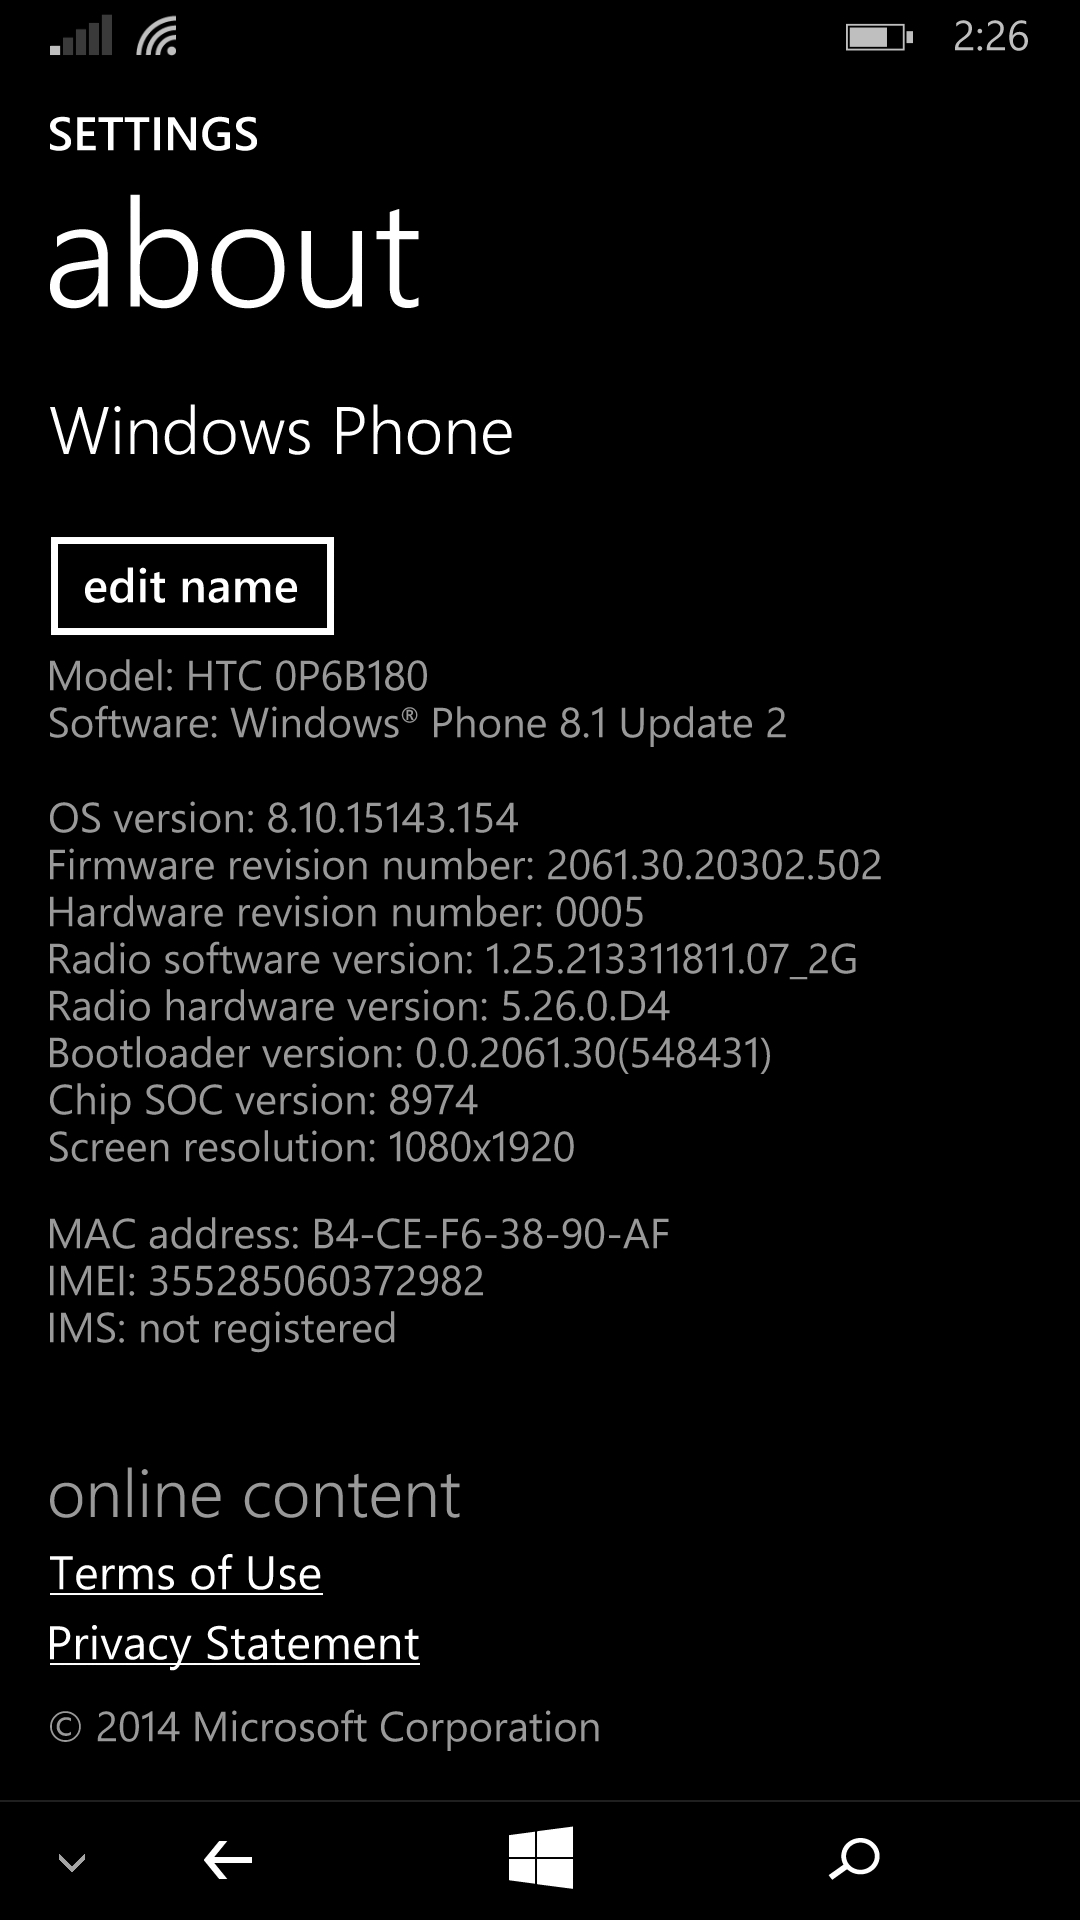Image resolution: width=1080 pixels, height=1920 pixels.
Task: Tap the search magnifier button
Action: [x=854, y=1859]
